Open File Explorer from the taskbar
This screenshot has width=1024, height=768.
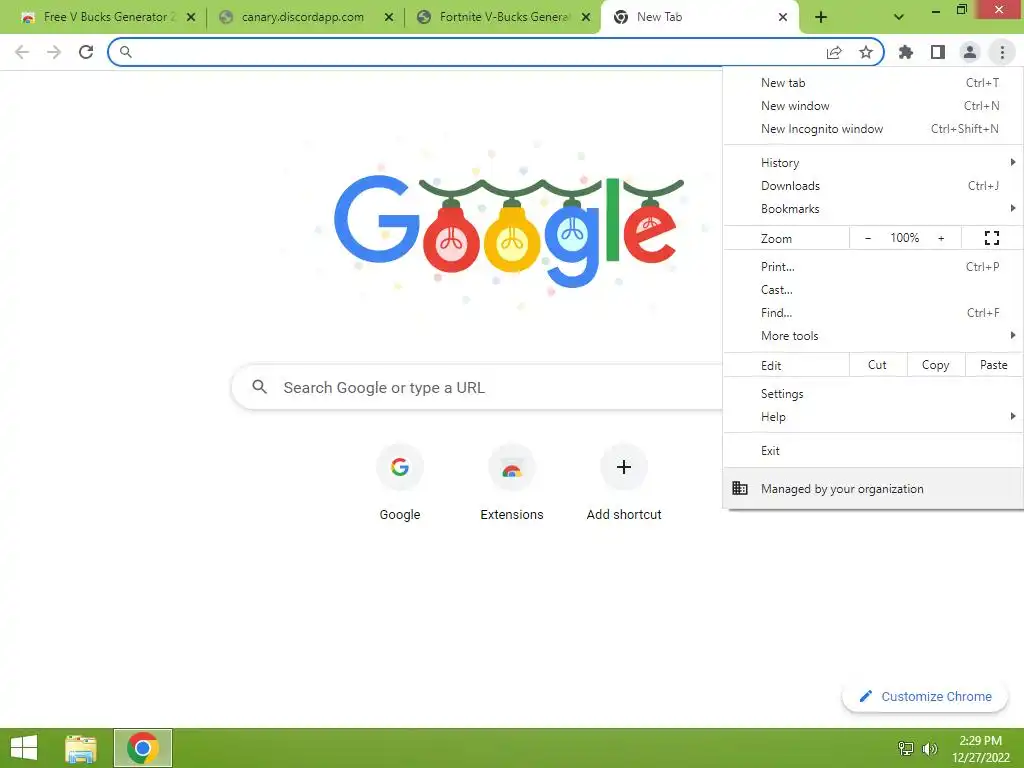pos(81,748)
